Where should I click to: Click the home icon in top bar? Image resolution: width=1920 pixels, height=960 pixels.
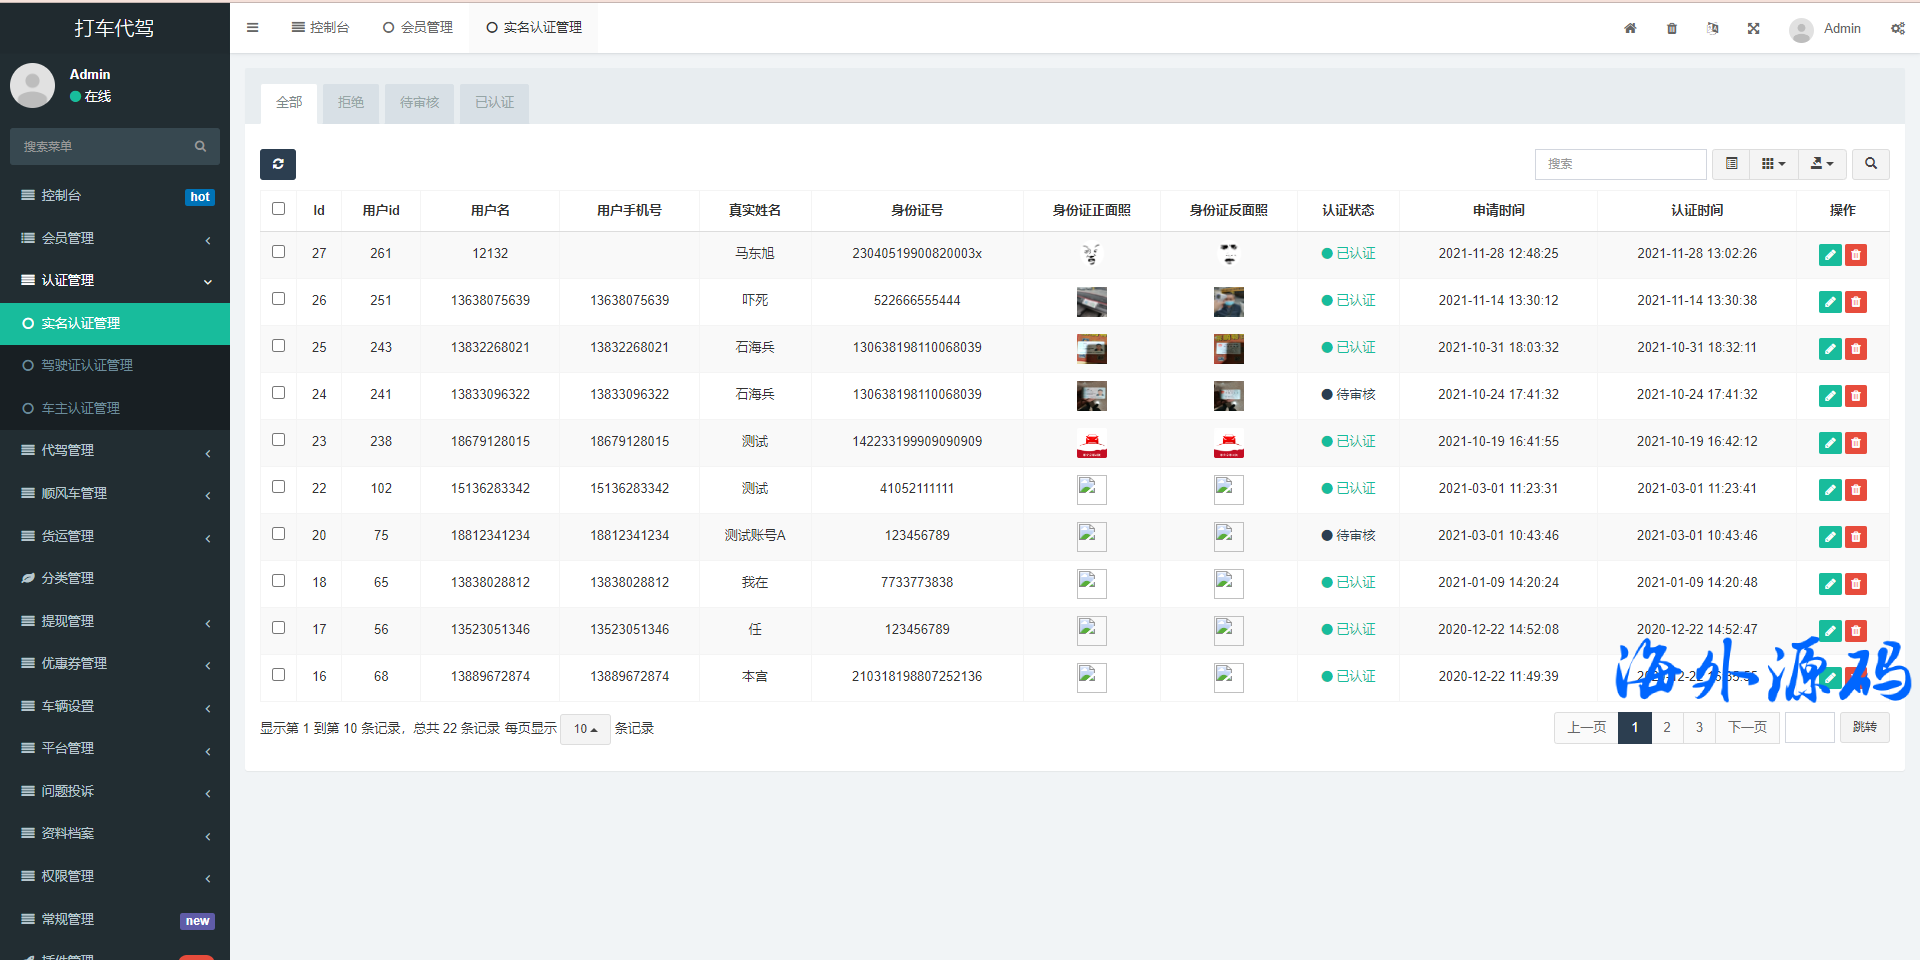pyautogui.click(x=1630, y=28)
